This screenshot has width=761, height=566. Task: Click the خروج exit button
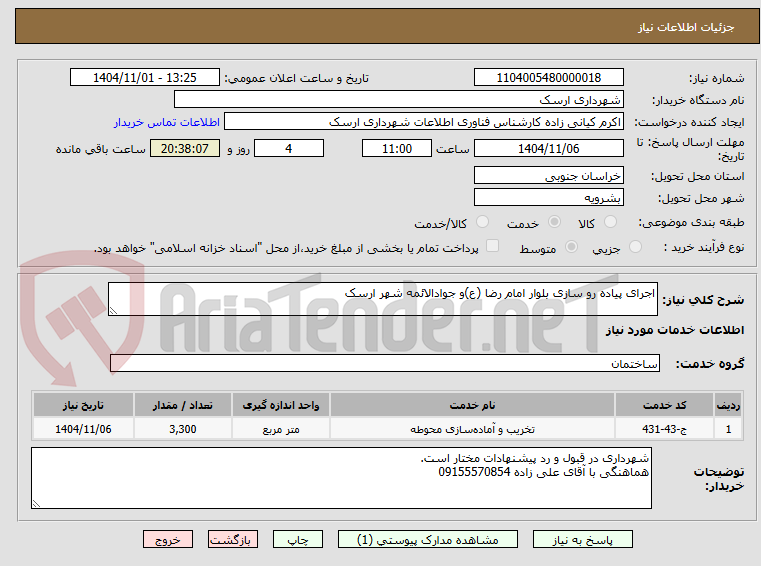pos(167,539)
